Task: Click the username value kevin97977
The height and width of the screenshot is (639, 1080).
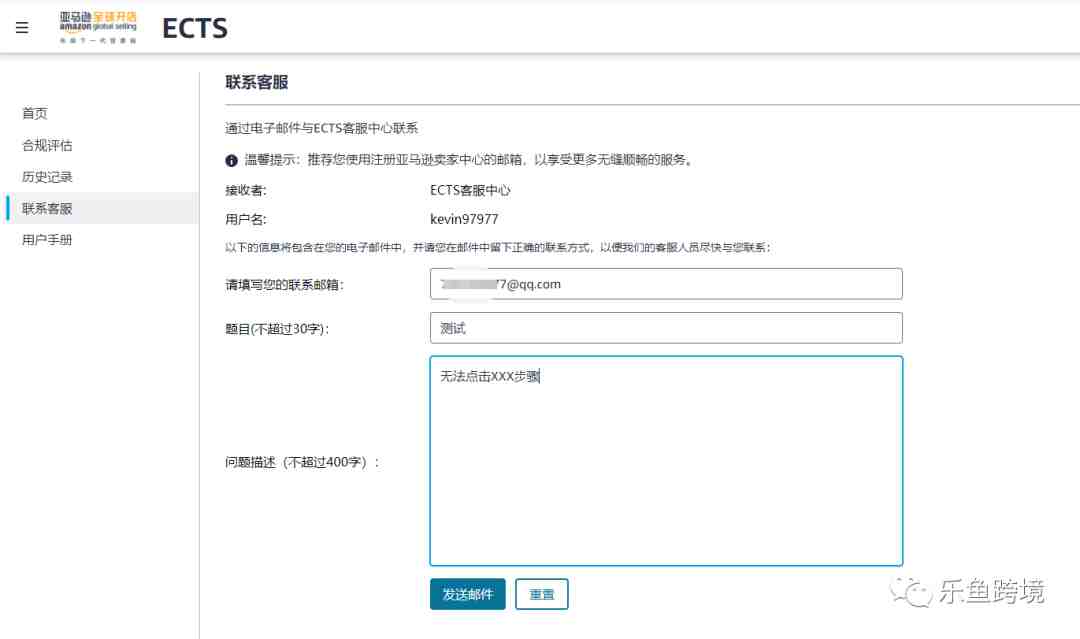Action: click(464, 219)
